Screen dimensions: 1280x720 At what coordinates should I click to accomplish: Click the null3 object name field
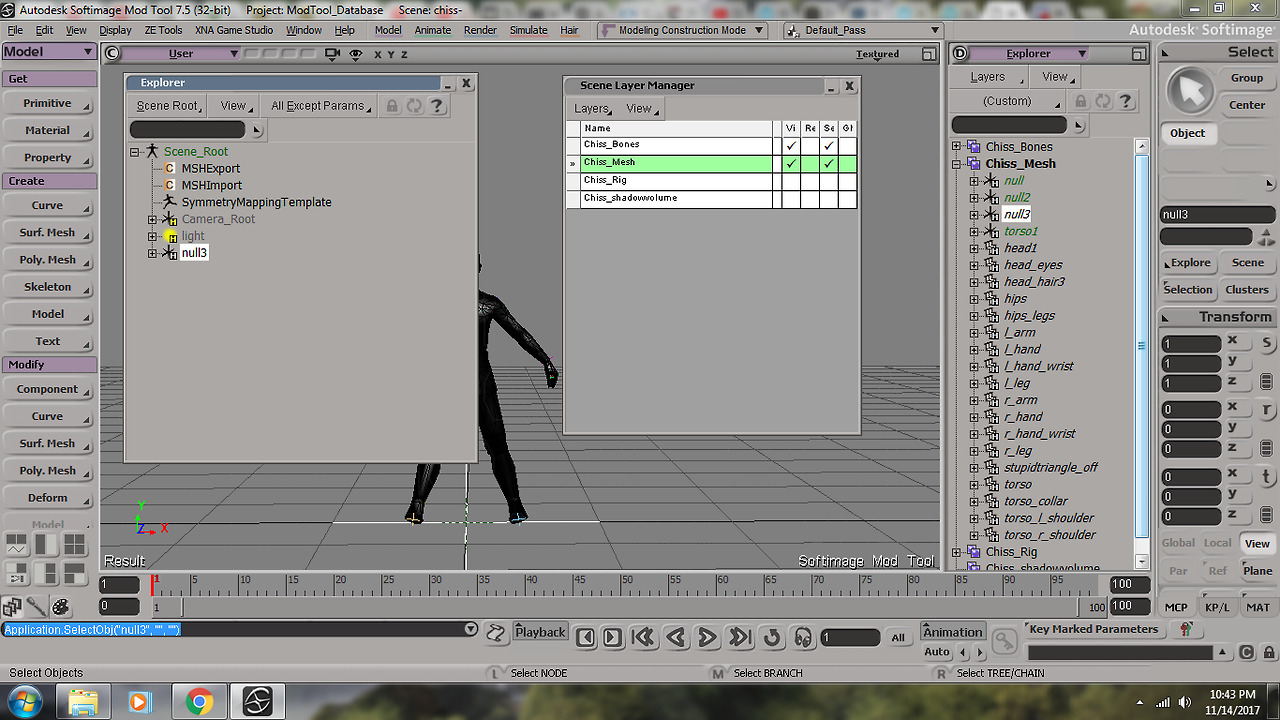[1217, 214]
